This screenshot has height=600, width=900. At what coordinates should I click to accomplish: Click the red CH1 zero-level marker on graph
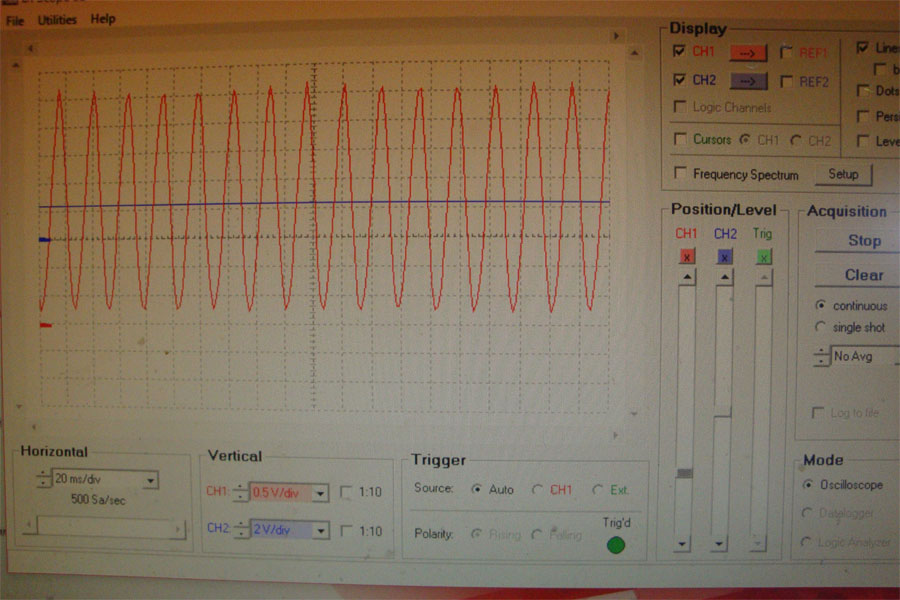click(x=45, y=325)
